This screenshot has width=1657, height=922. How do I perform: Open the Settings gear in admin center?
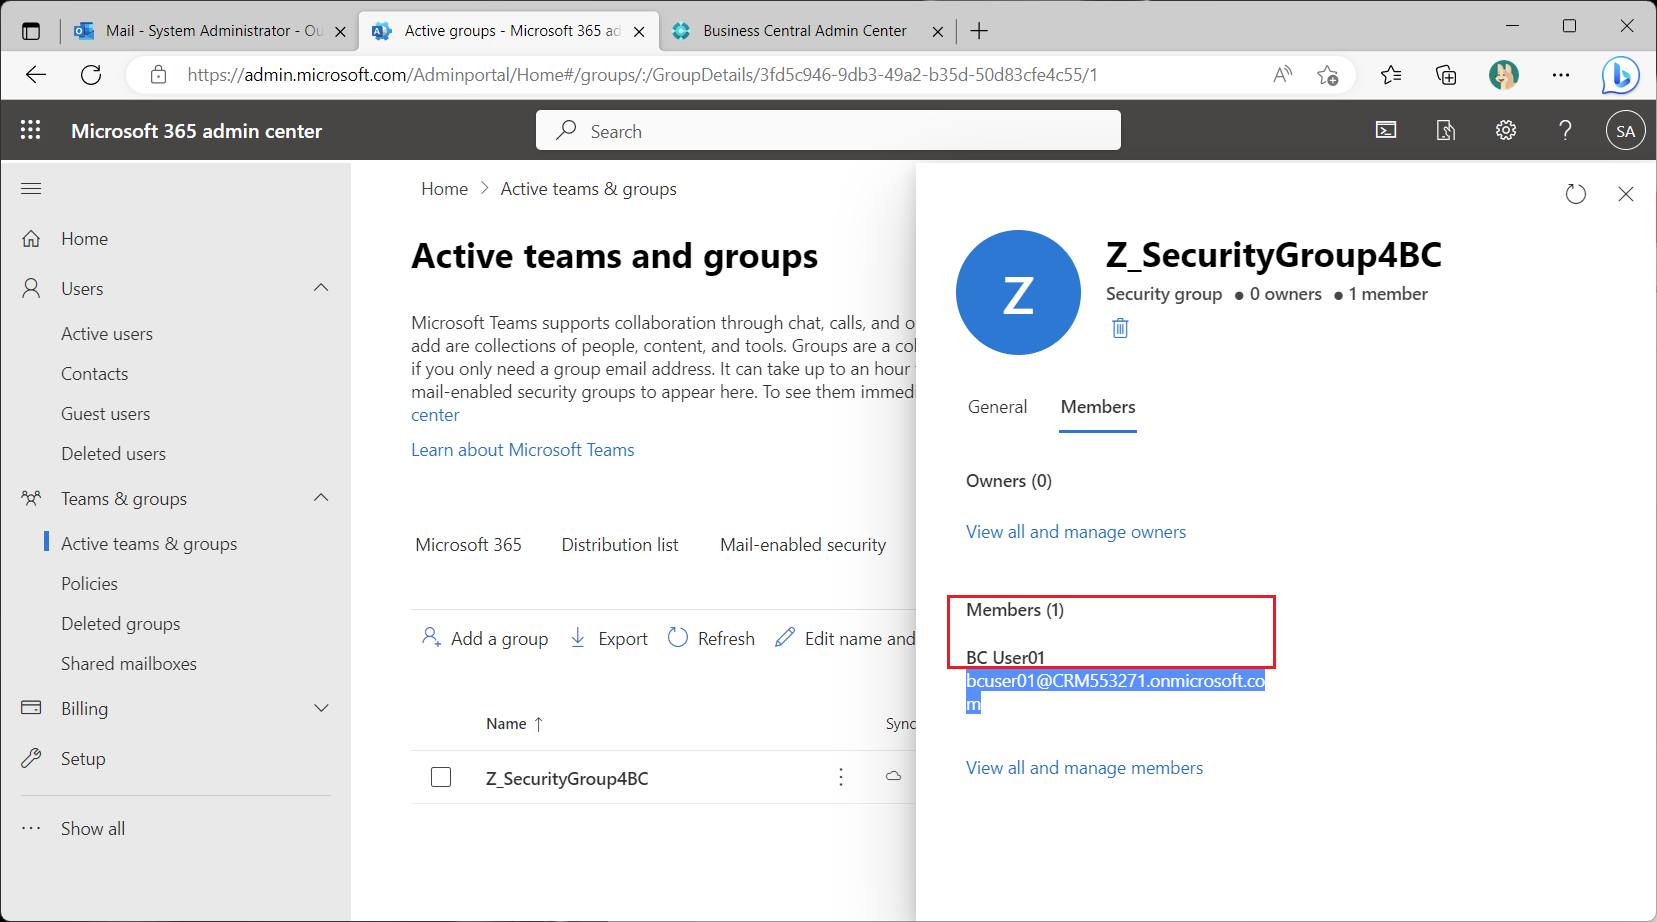[x=1506, y=130]
